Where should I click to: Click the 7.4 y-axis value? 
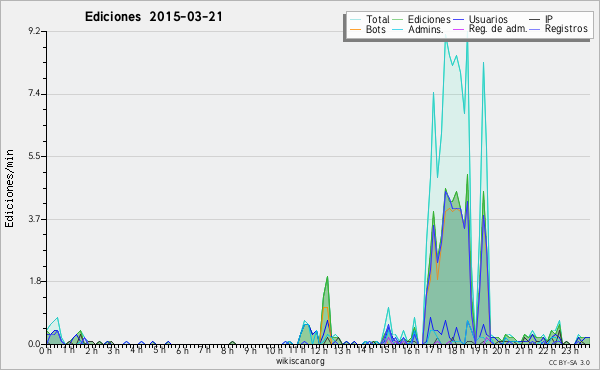coord(34,94)
